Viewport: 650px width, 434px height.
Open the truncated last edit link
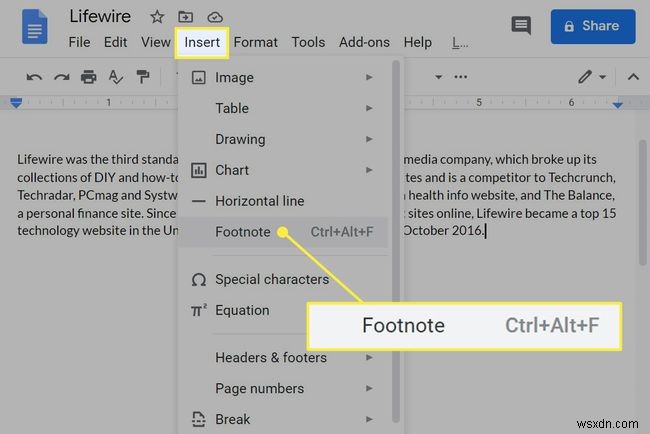coord(460,43)
